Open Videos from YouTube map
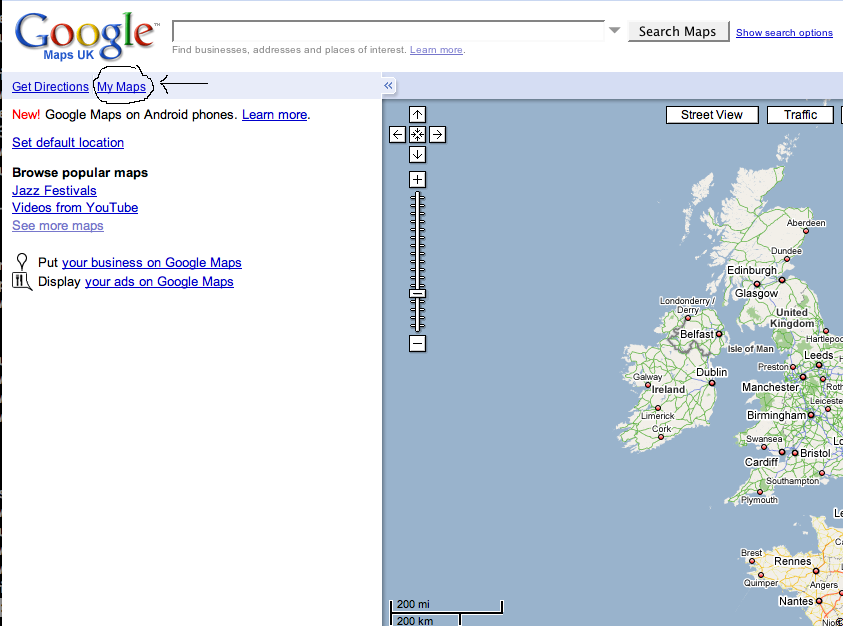843x626 pixels. pyautogui.click(x=75, y=207)
